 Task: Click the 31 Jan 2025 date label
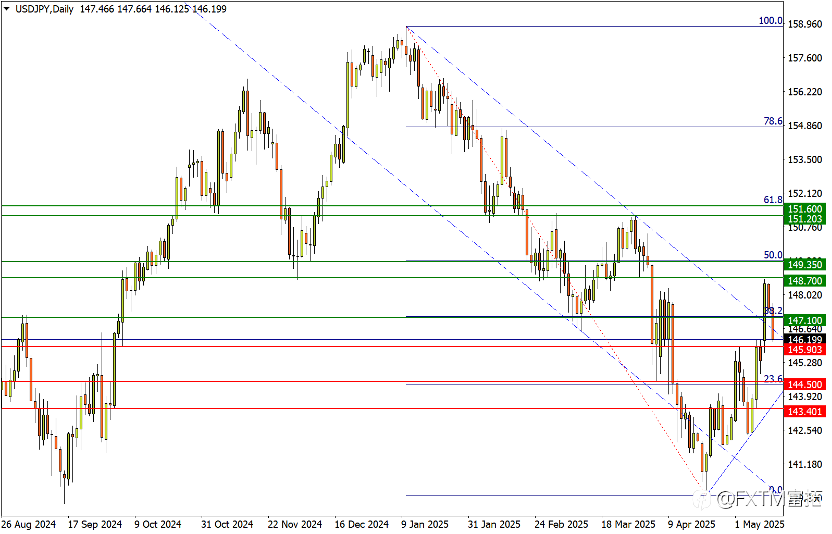(494, 524)
